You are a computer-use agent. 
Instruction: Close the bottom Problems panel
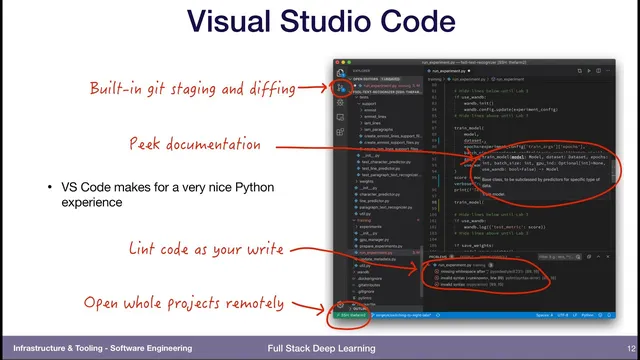[608, 257]
